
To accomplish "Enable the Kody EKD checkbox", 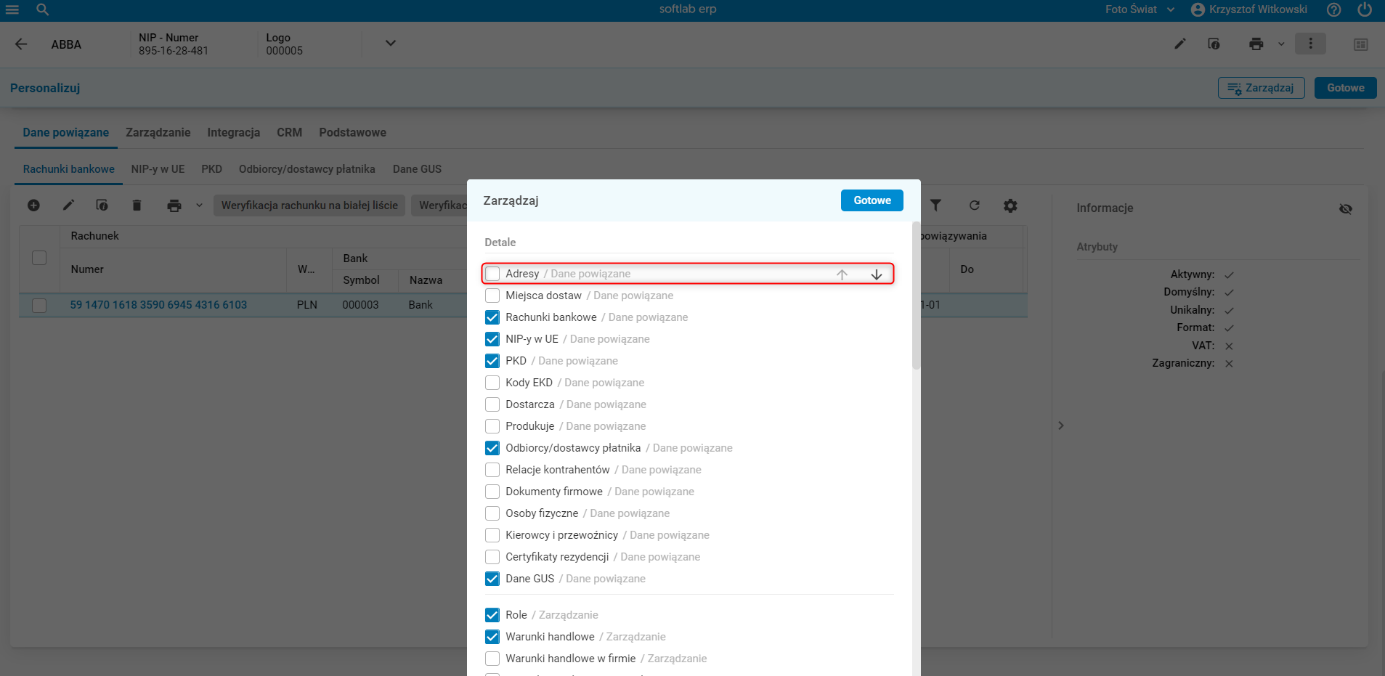I will 492,382.
